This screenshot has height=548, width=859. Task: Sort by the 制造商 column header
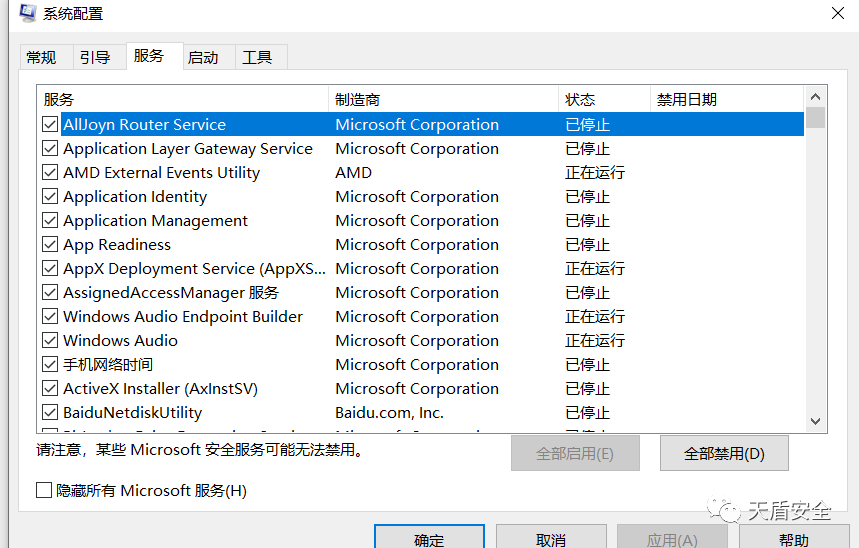coord(443,100)
